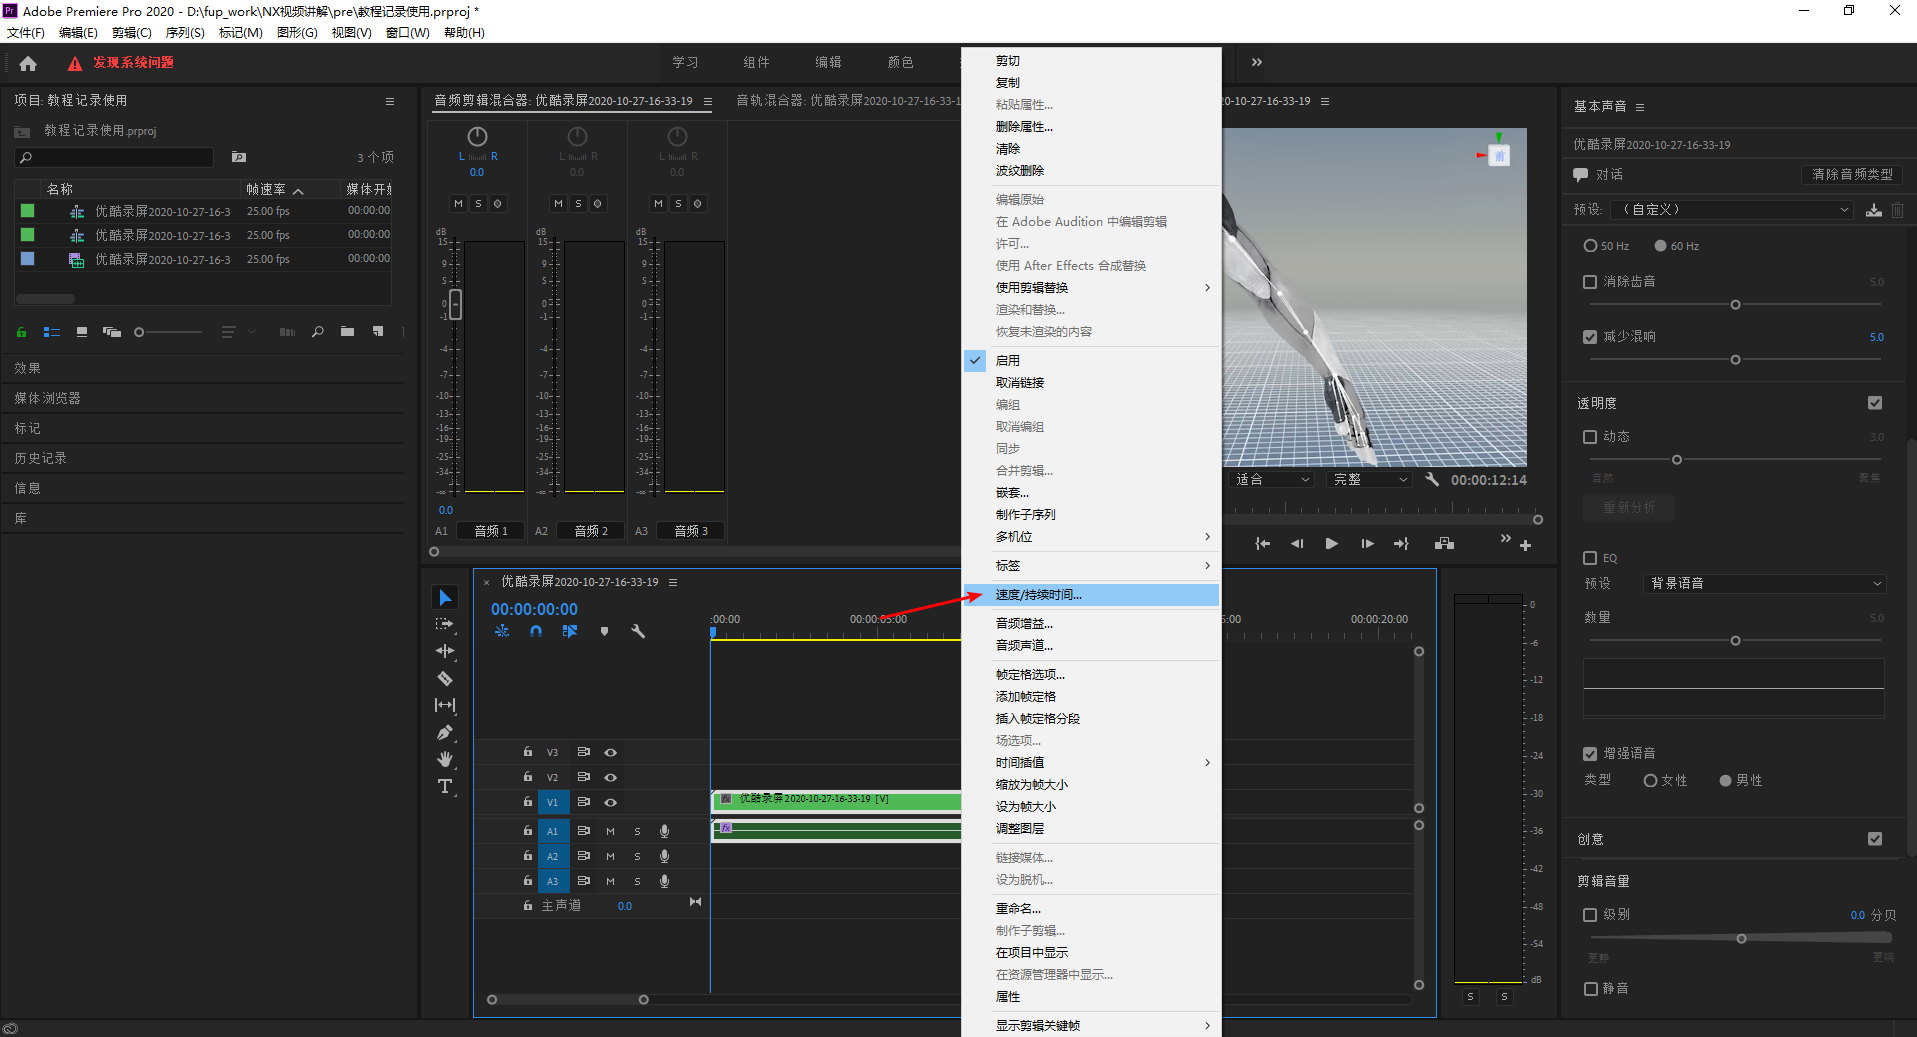
Task: Select the Track Select Forward tool
Action: (445, 624)
